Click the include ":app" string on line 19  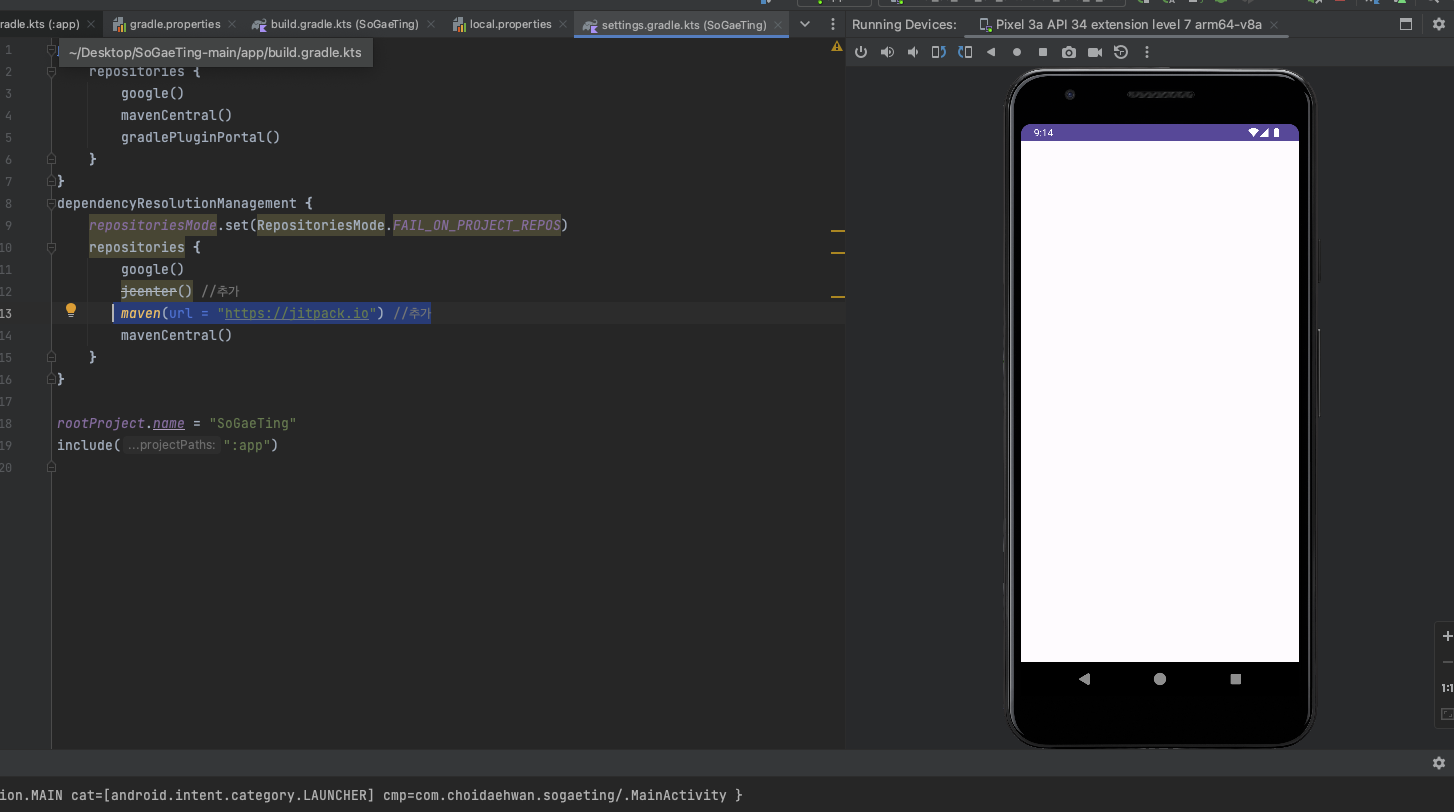pos(246,445)
